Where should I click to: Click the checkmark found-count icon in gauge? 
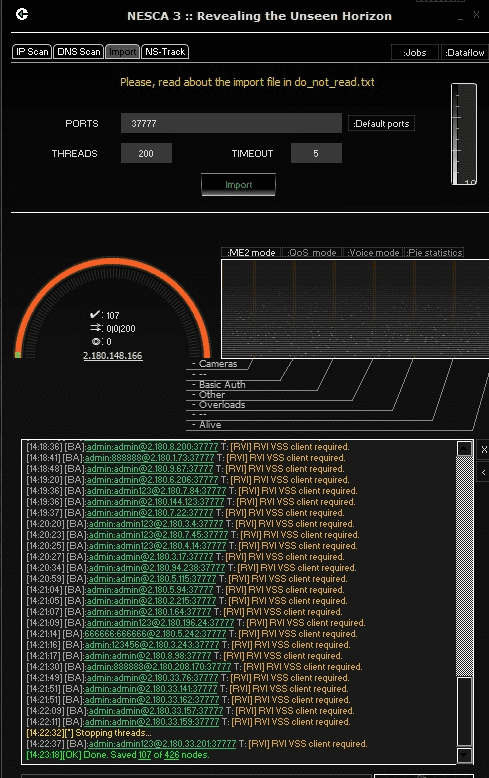tap(95, 315)
